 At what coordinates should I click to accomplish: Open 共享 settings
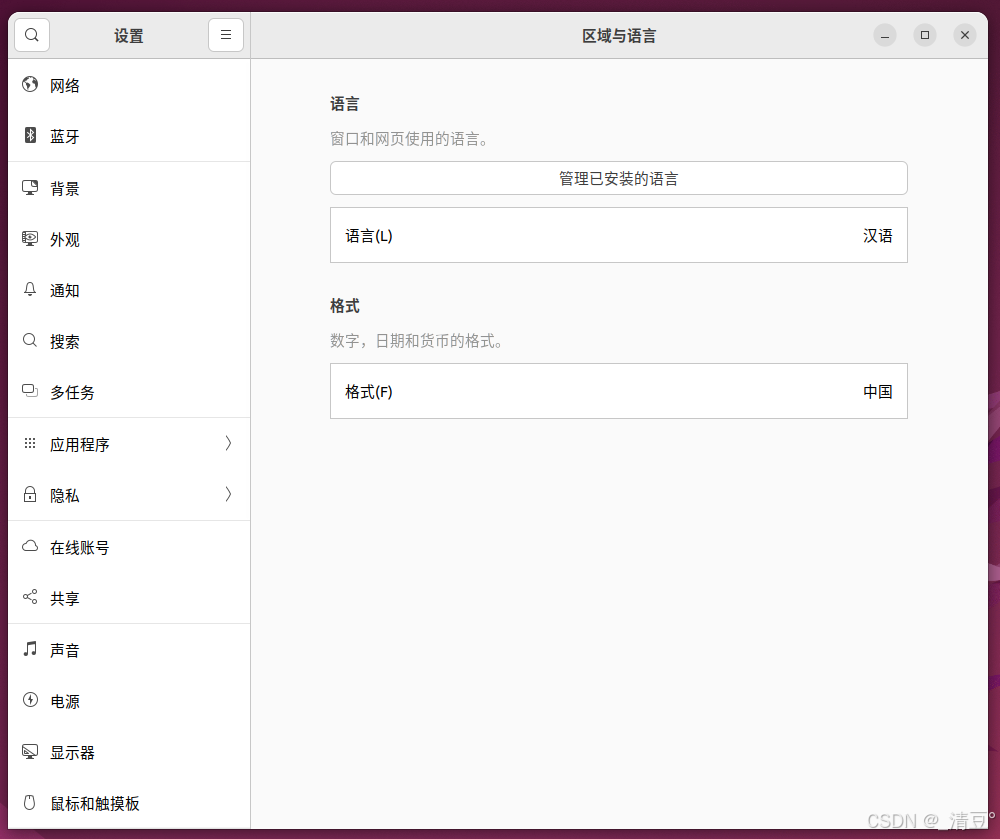pyautogui.click(x=129, y=599)
